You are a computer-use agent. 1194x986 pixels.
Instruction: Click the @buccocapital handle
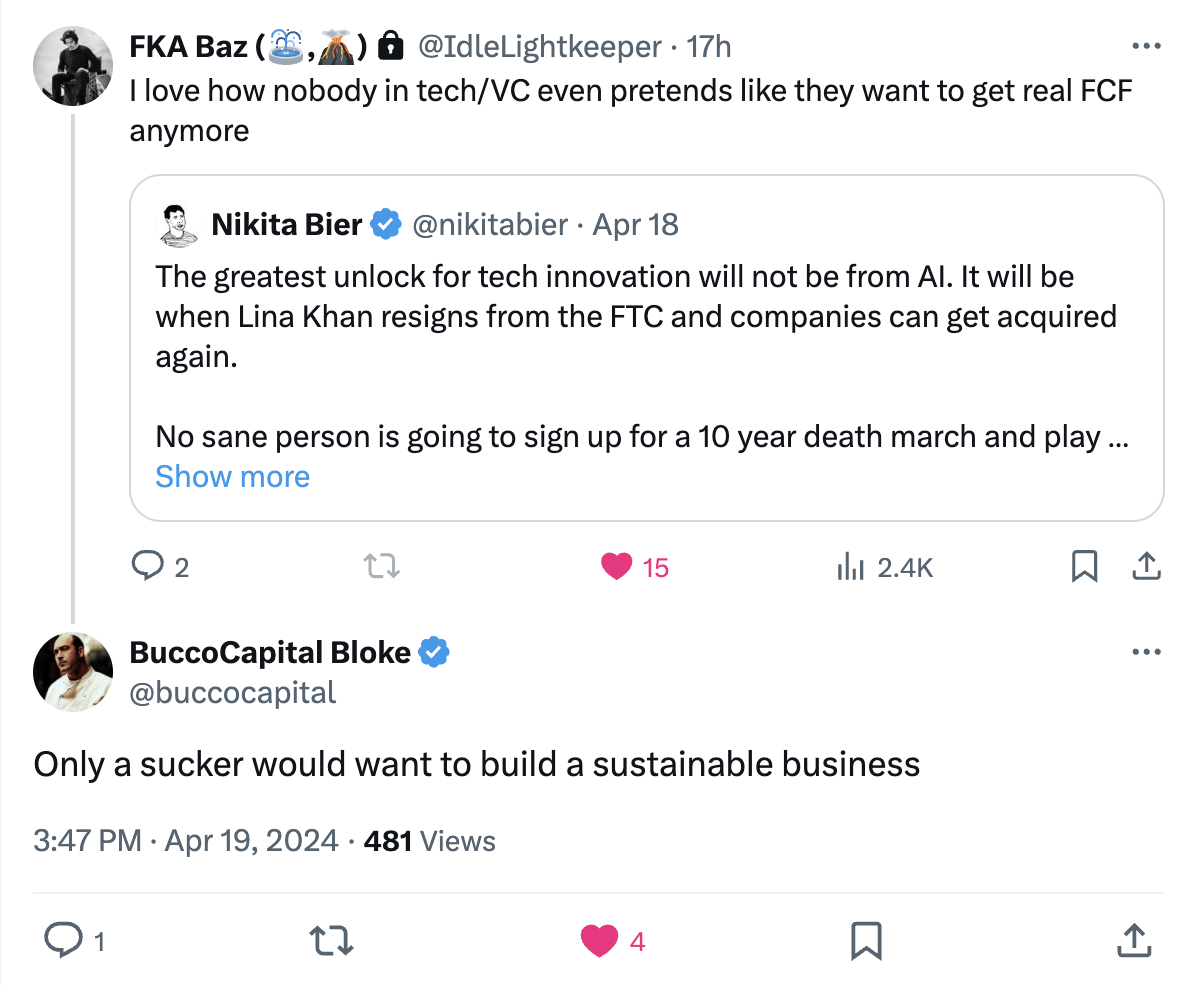[233, 692]
